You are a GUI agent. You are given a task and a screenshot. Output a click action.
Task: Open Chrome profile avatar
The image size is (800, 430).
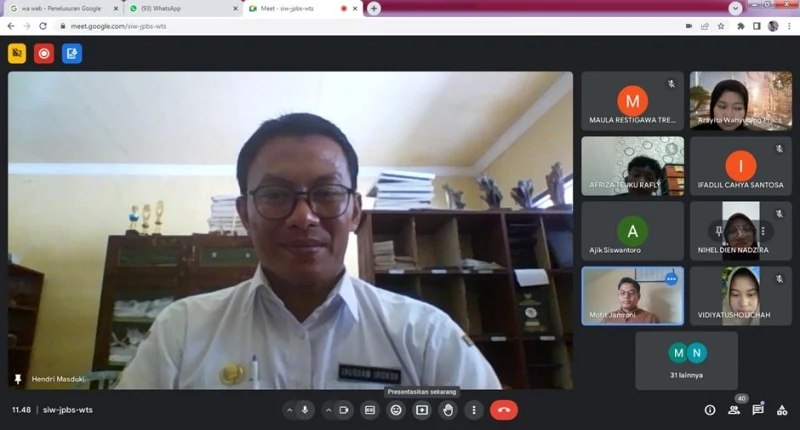coord(773,26)
